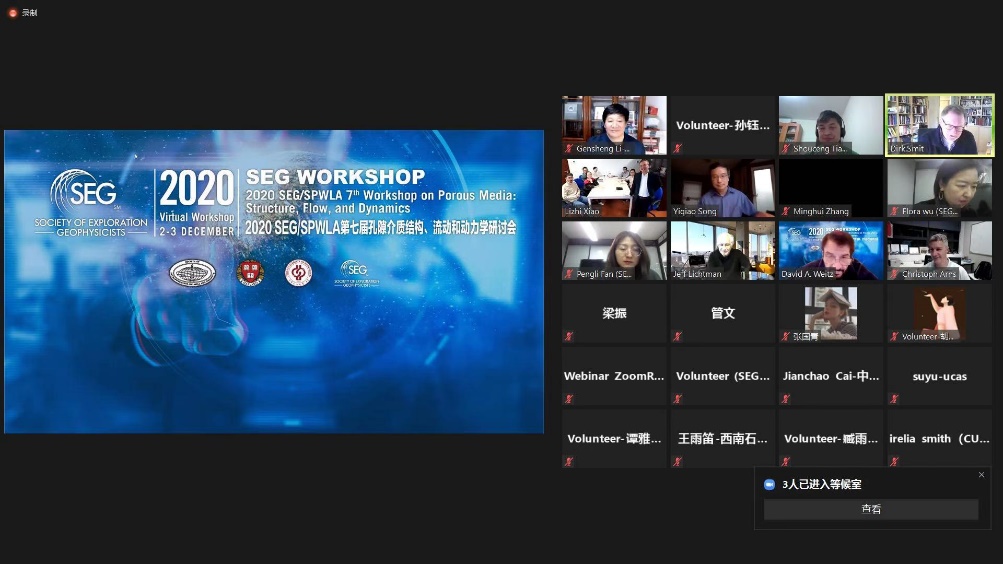Select Dirk Smit's highlighted video tile

939,124
